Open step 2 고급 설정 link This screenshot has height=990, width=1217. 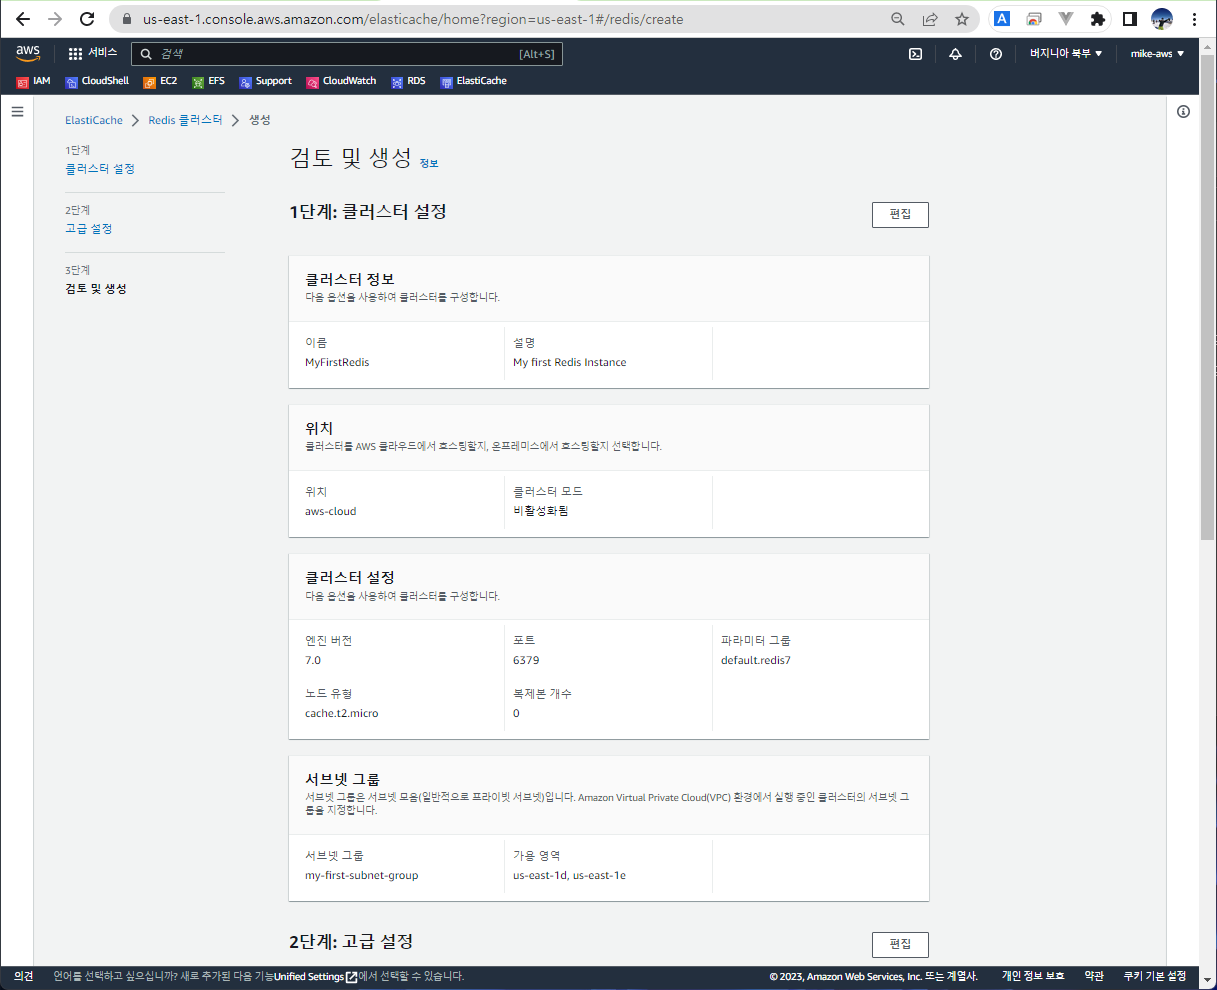tap(89, 229)
